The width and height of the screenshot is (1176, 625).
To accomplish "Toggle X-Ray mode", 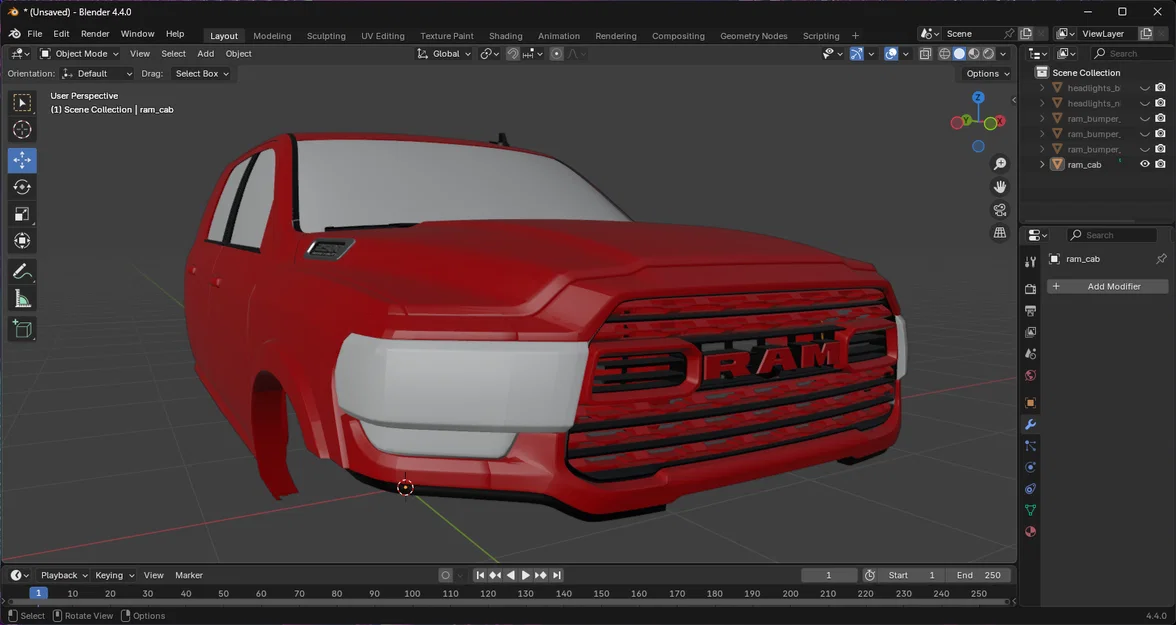I will [x=926, y=54].
